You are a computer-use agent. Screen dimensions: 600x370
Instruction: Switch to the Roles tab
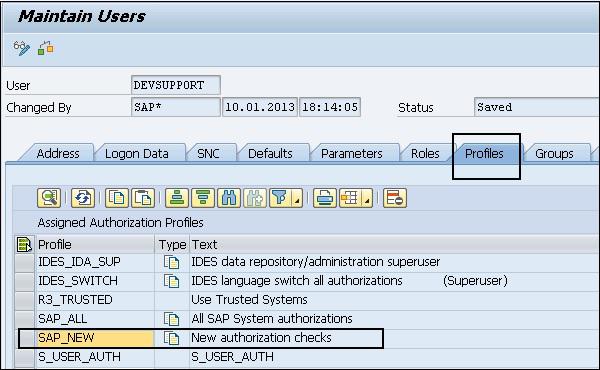425,153
